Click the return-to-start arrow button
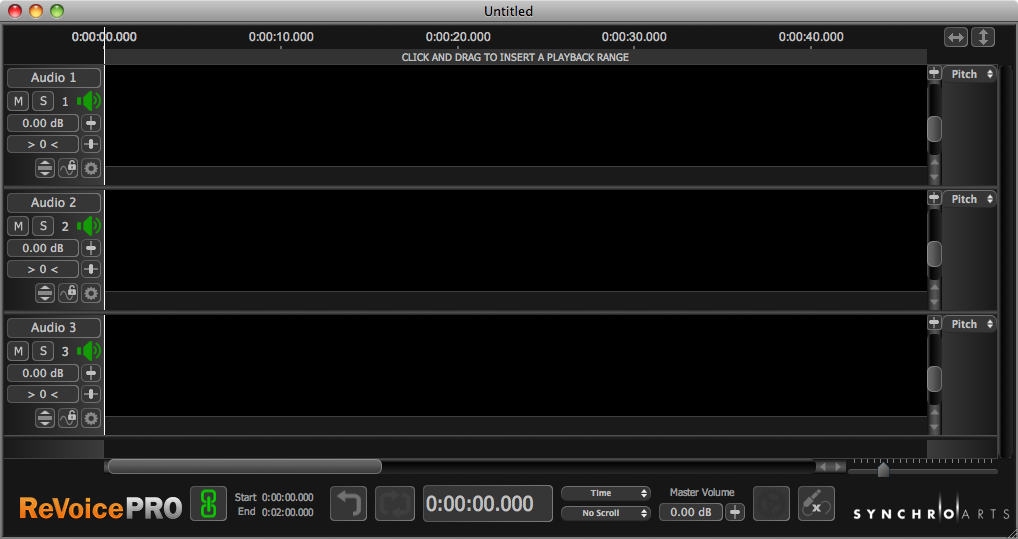 pos(349,503)
